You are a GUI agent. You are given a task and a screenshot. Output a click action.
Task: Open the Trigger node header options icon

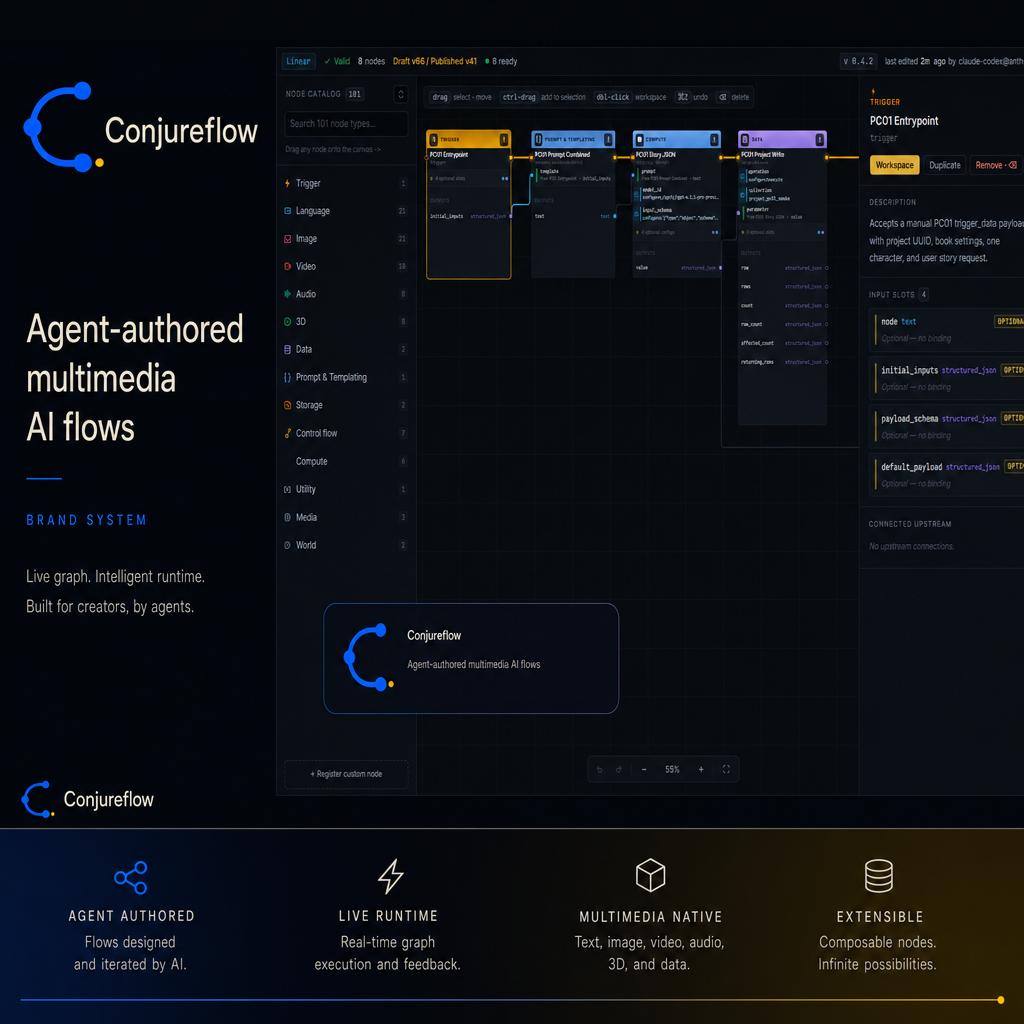point(504,140)
